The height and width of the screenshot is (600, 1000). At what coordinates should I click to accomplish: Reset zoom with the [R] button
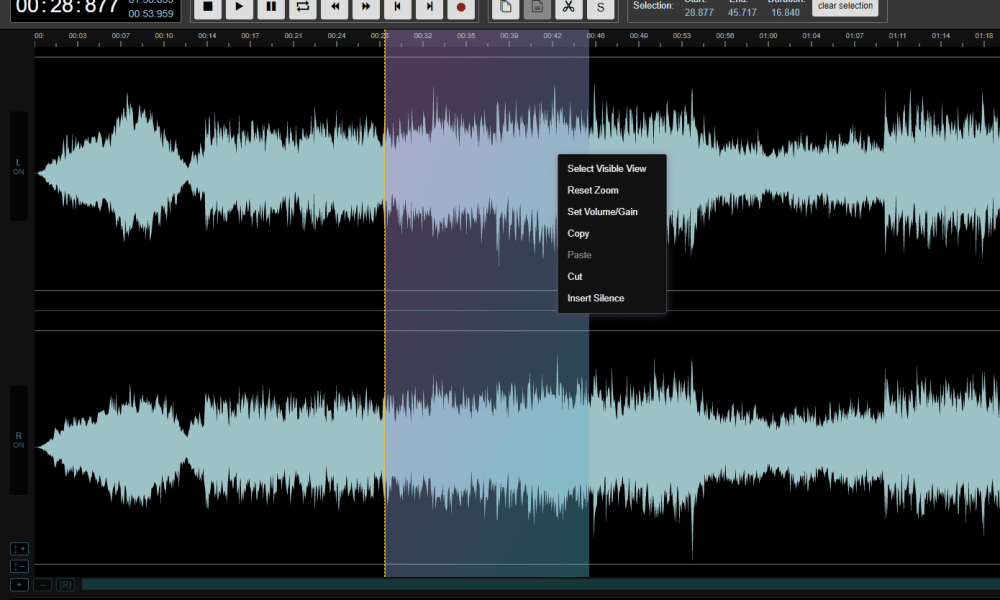pyautogui.click(x=65, y=585)
